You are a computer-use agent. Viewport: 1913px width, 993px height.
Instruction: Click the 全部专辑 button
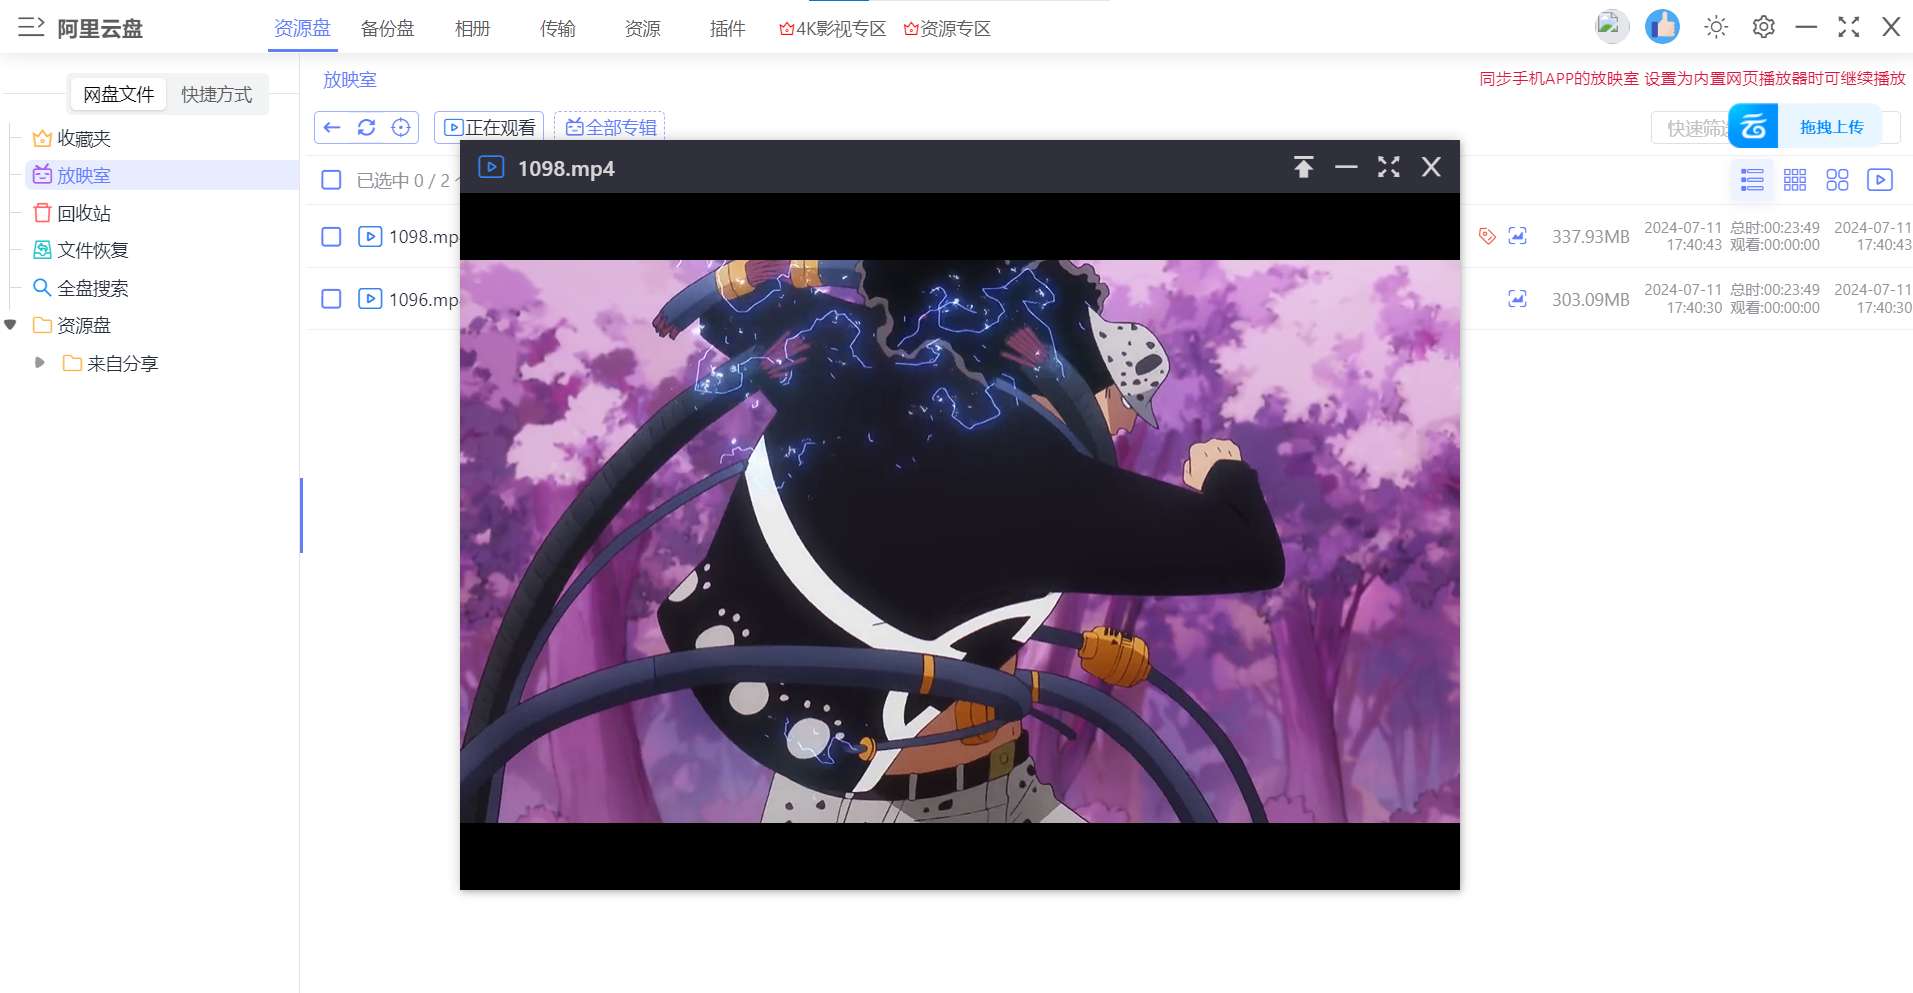click(x=610, y=127)
